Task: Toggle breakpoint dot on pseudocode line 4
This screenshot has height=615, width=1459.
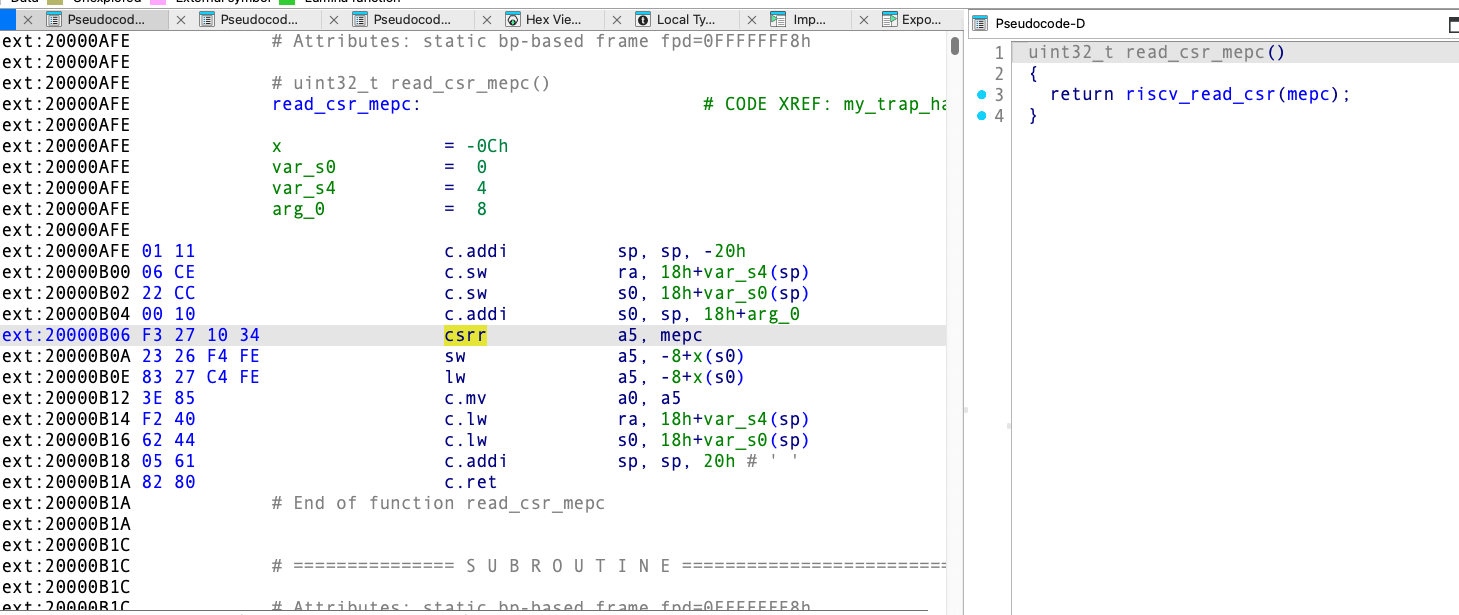Action: [x=981, y=116]
